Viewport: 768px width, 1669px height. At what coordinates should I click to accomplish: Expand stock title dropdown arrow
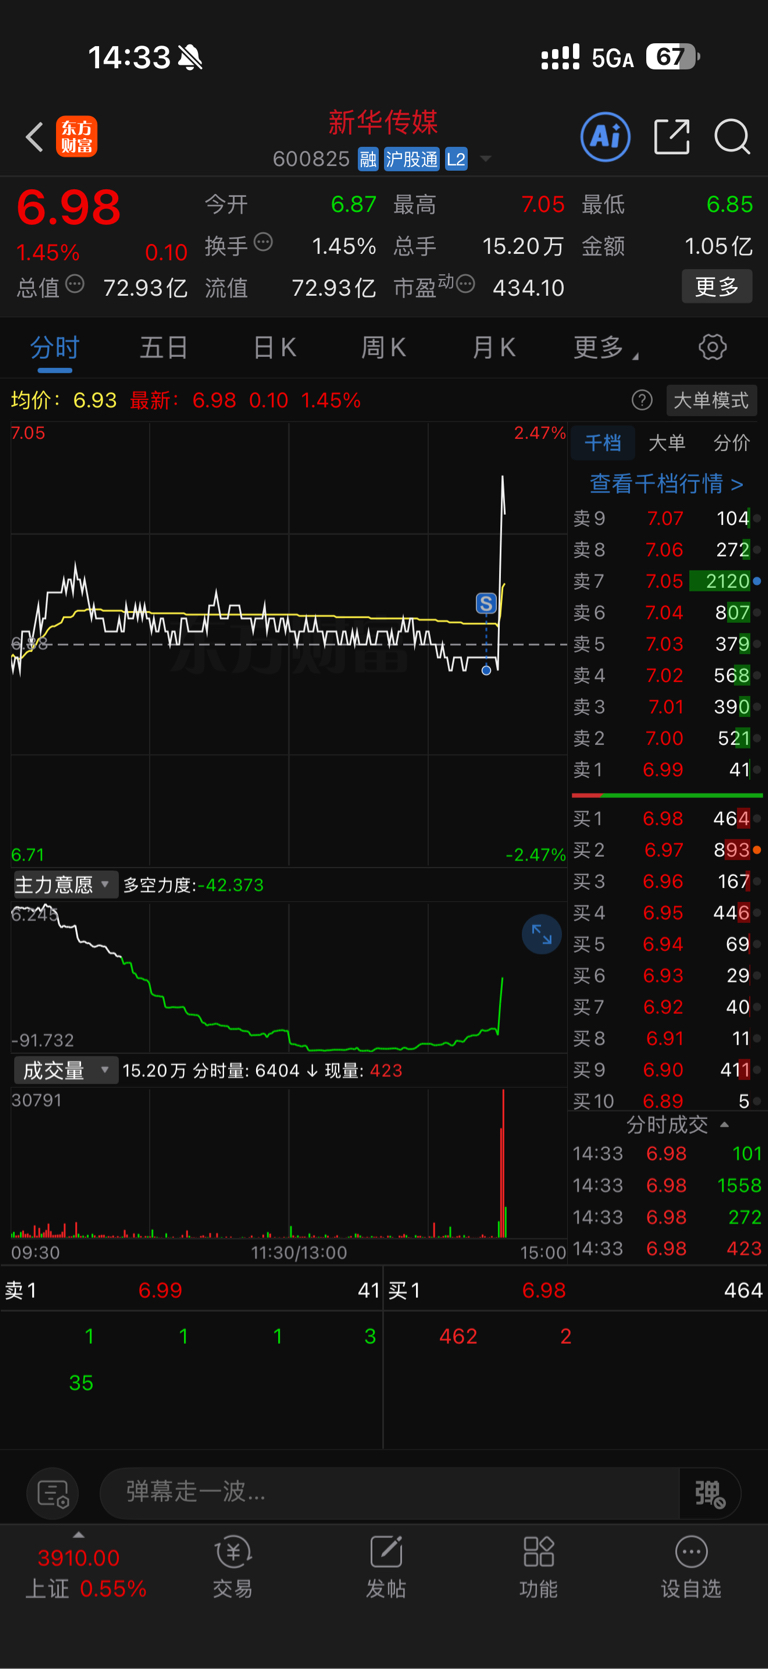[486, 159]
